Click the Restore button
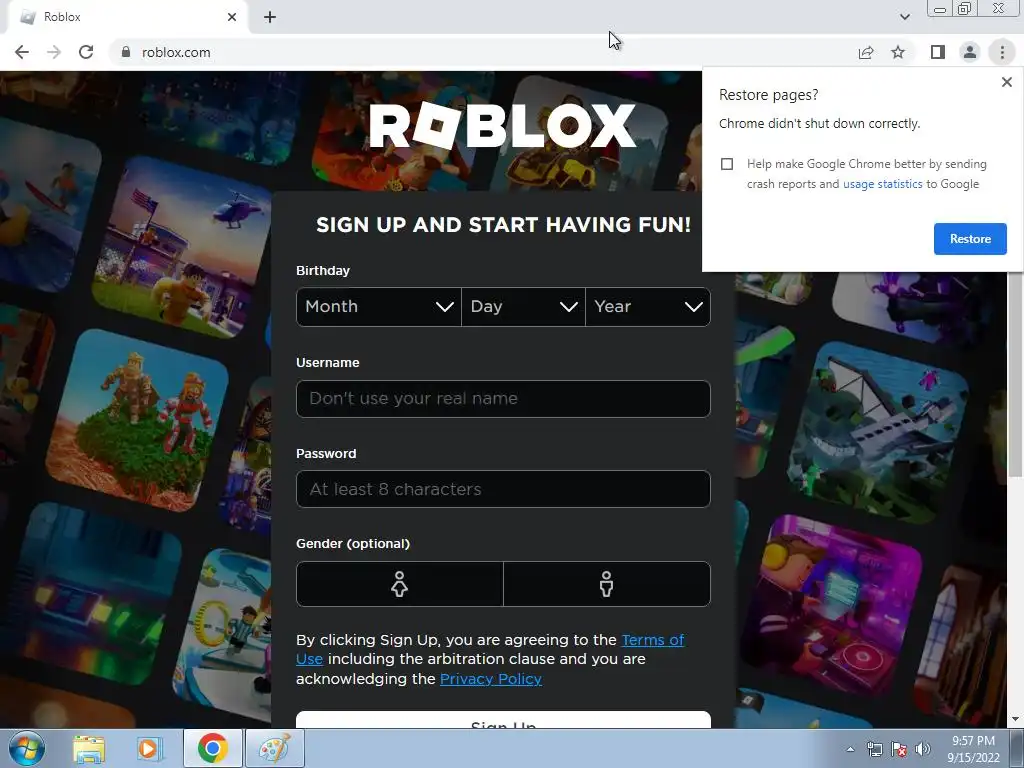This screenshot has height=768, width=1024. pos(970,239)
